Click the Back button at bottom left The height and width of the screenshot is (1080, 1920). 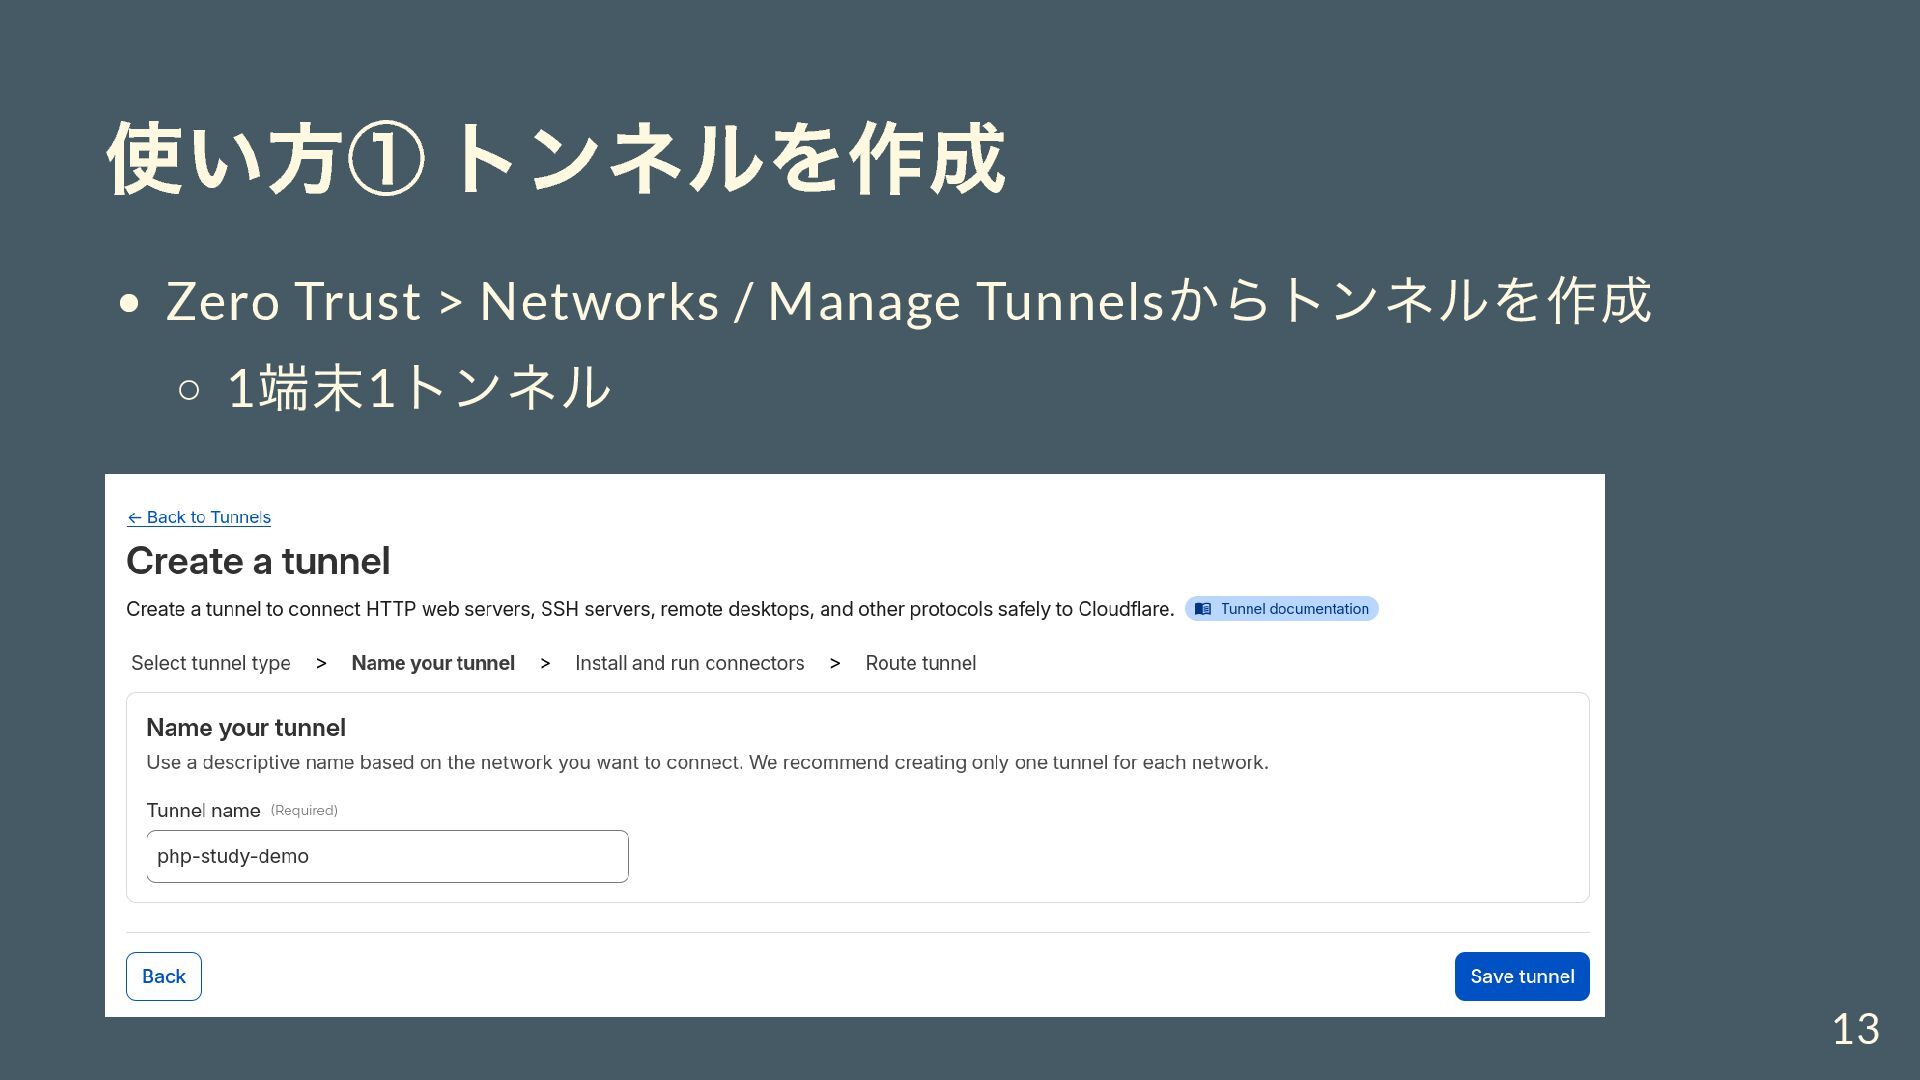tap(164, 976)
